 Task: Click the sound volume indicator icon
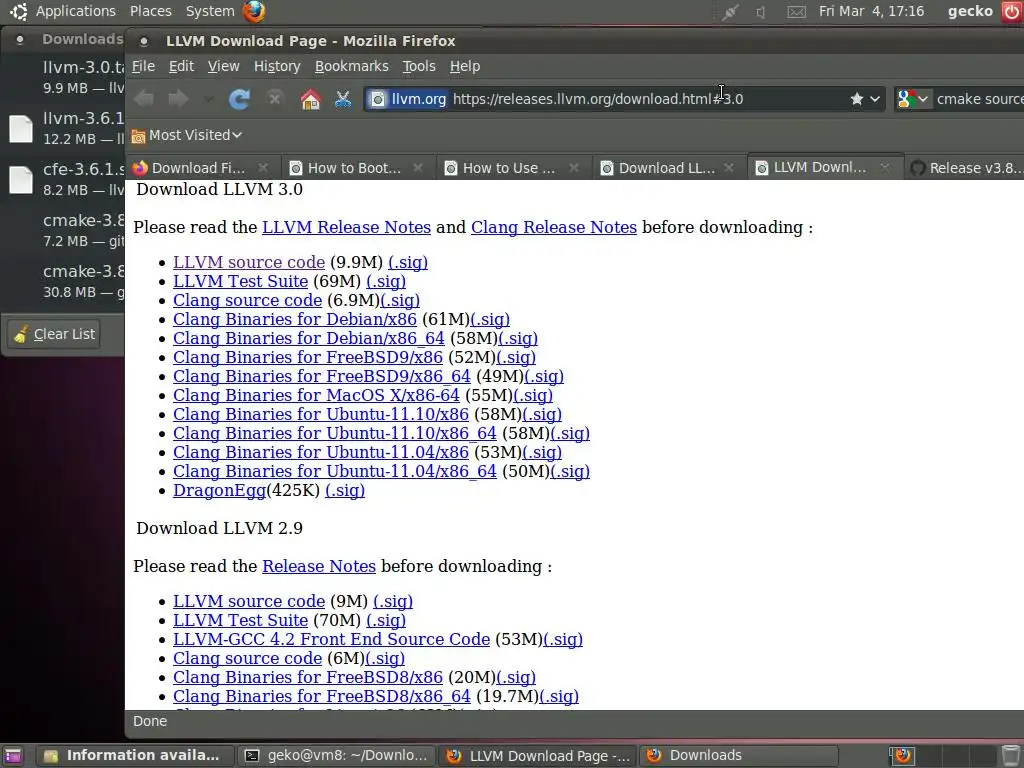coord(761,12)
